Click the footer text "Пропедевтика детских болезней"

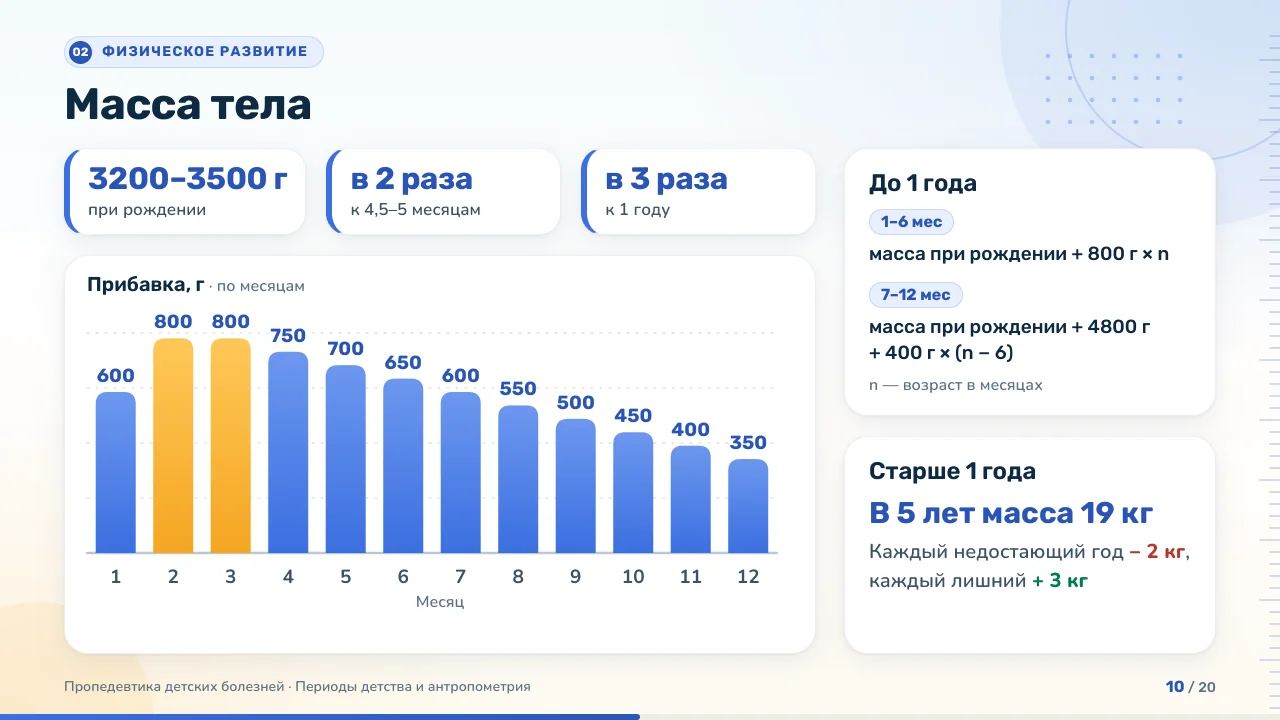click(x=172, y=687)
